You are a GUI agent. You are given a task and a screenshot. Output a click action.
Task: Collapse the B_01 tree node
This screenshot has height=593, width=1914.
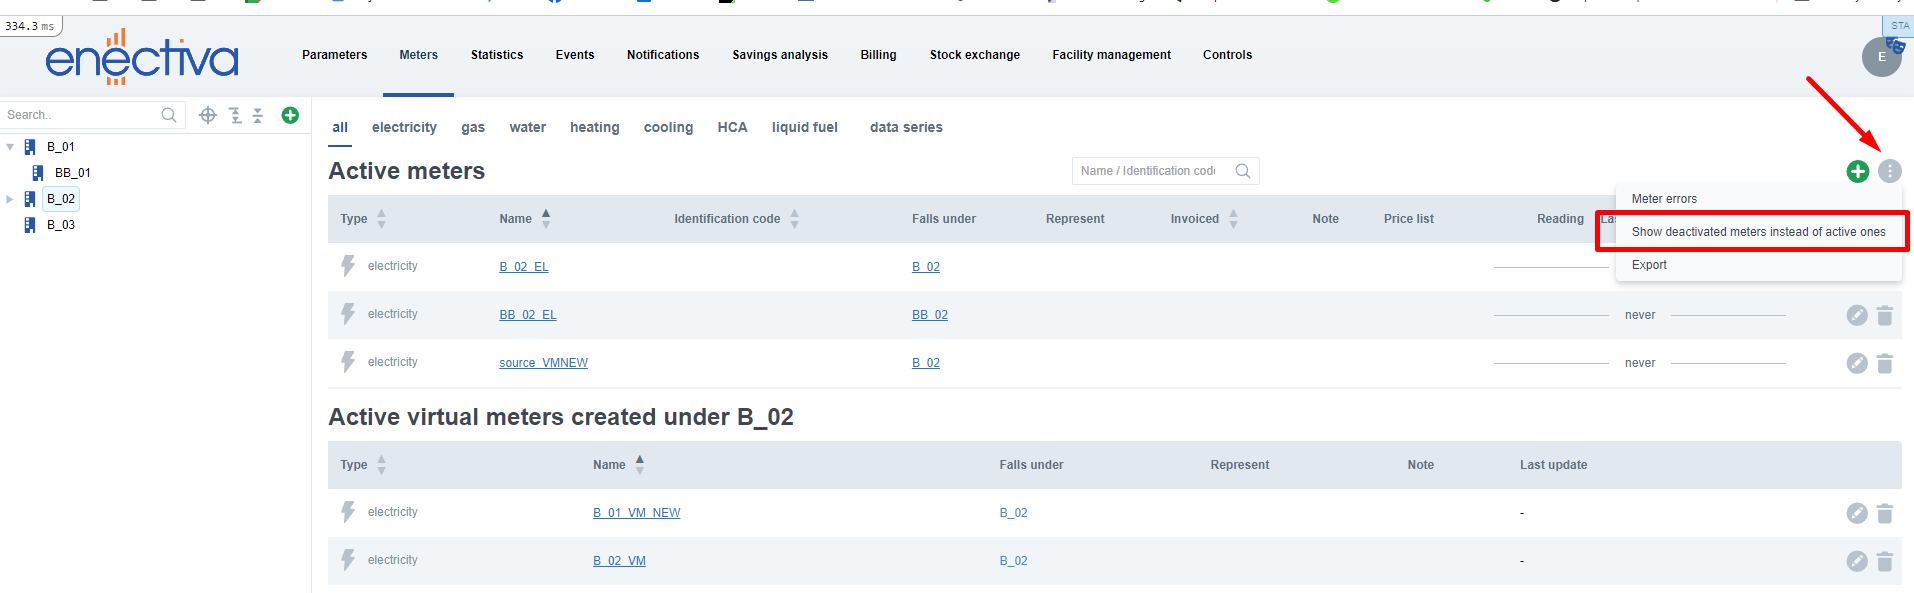tap(11, 147)
